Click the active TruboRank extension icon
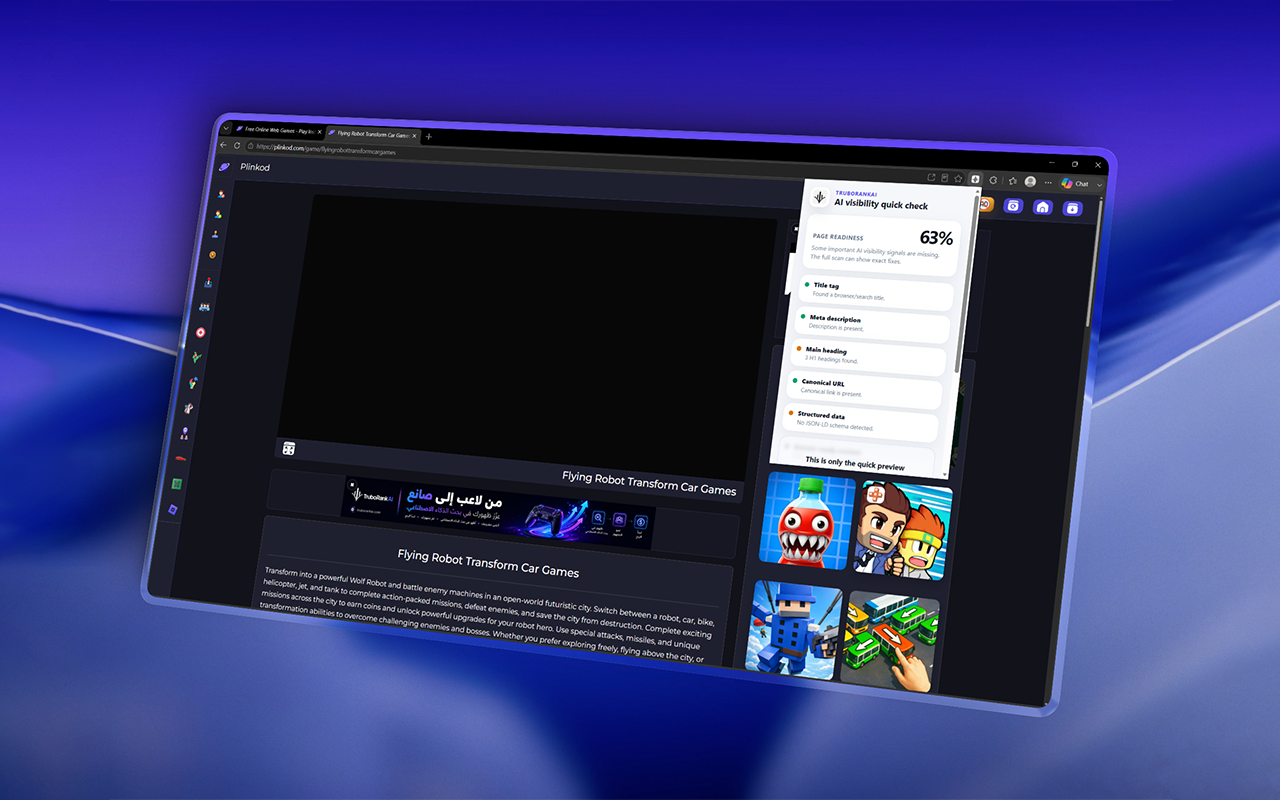The width and height of the screenshot is (1280, 800). coord(975,180)
